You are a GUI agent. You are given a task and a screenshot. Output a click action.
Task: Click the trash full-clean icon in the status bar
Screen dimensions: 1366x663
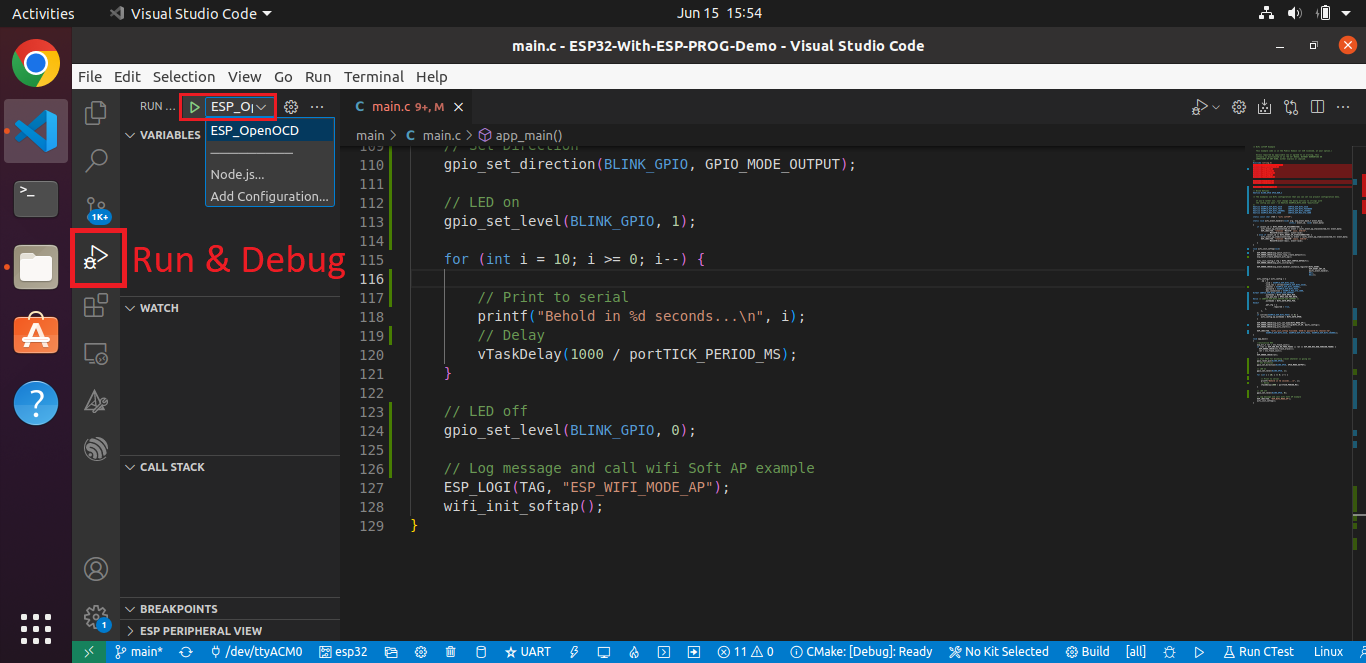click(x=450, y=652)
